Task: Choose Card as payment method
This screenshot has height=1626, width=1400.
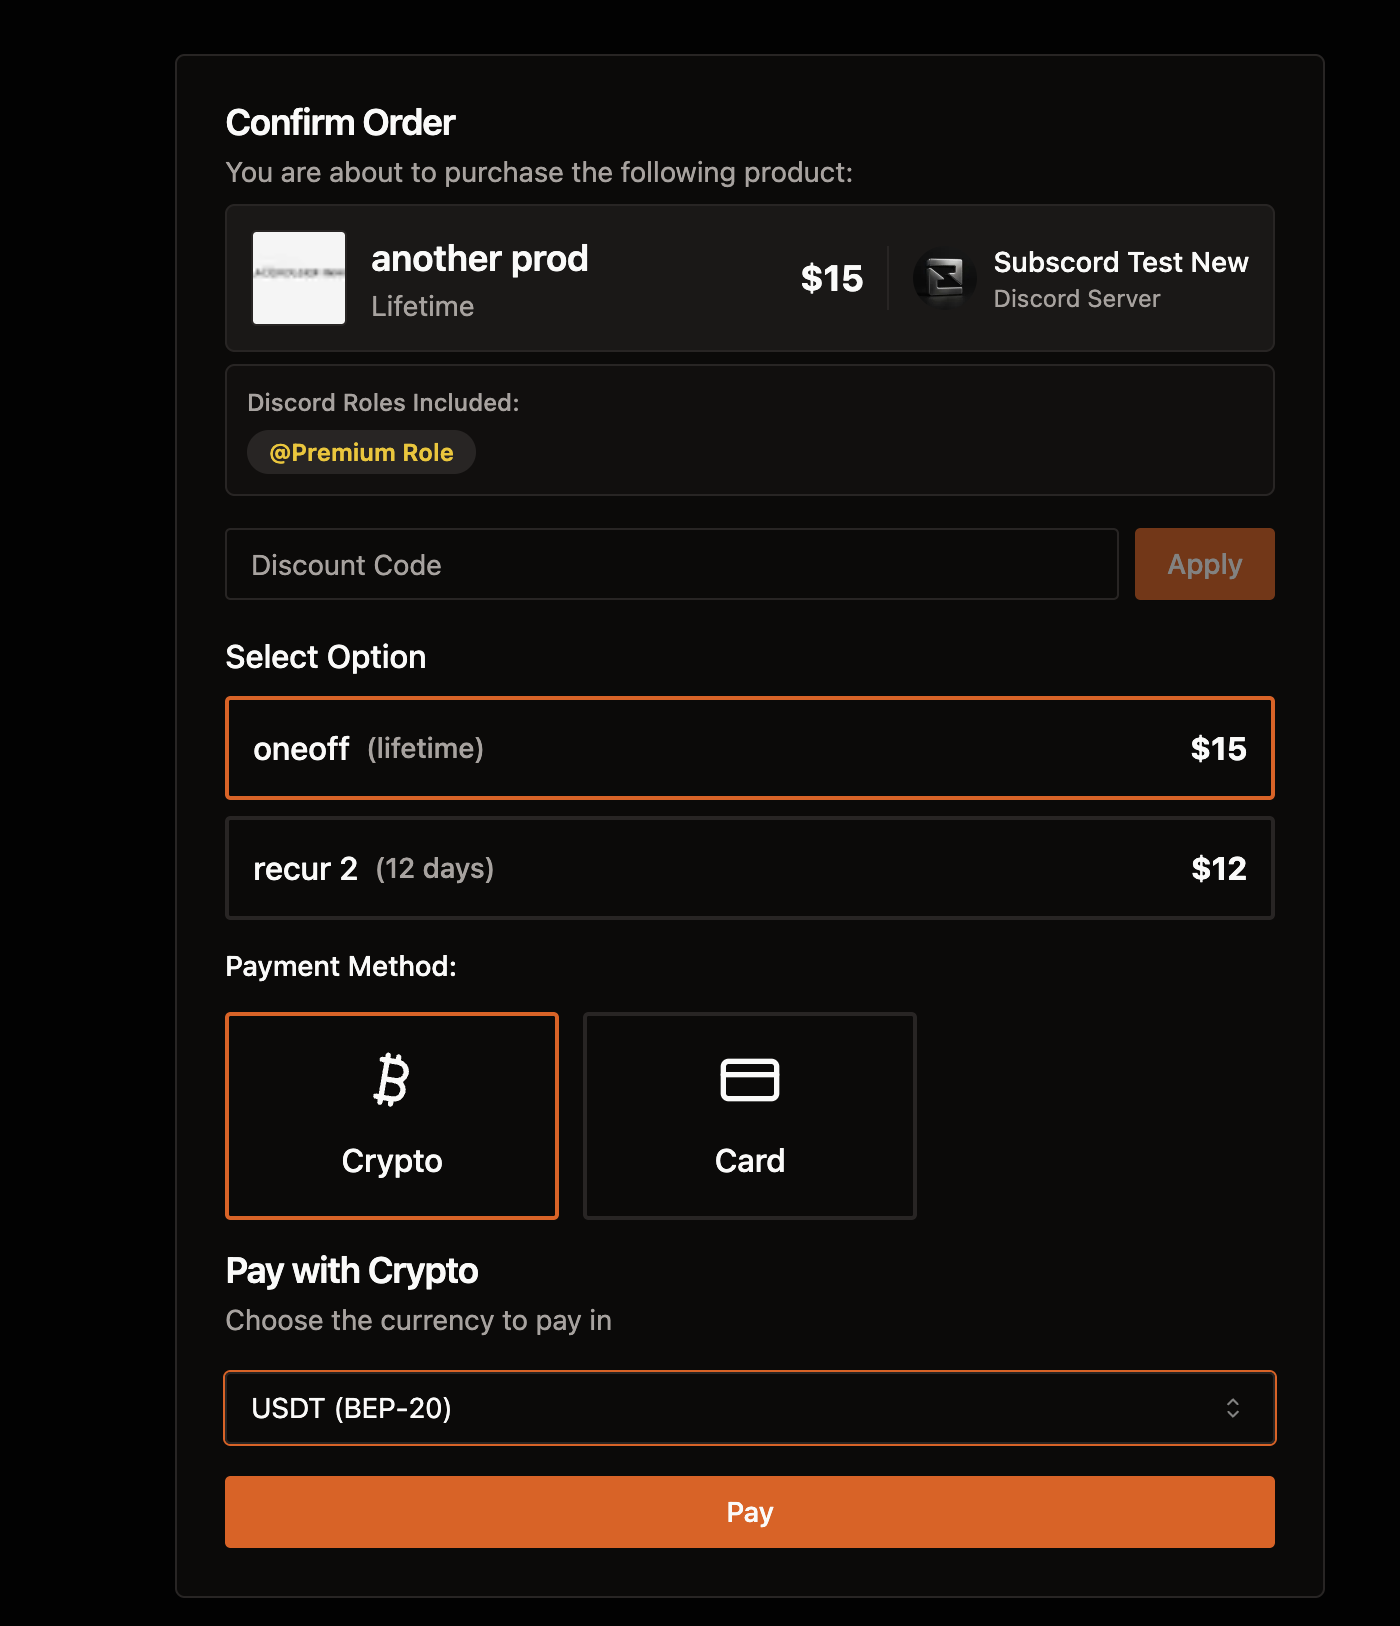Action: coord(750,1116)
